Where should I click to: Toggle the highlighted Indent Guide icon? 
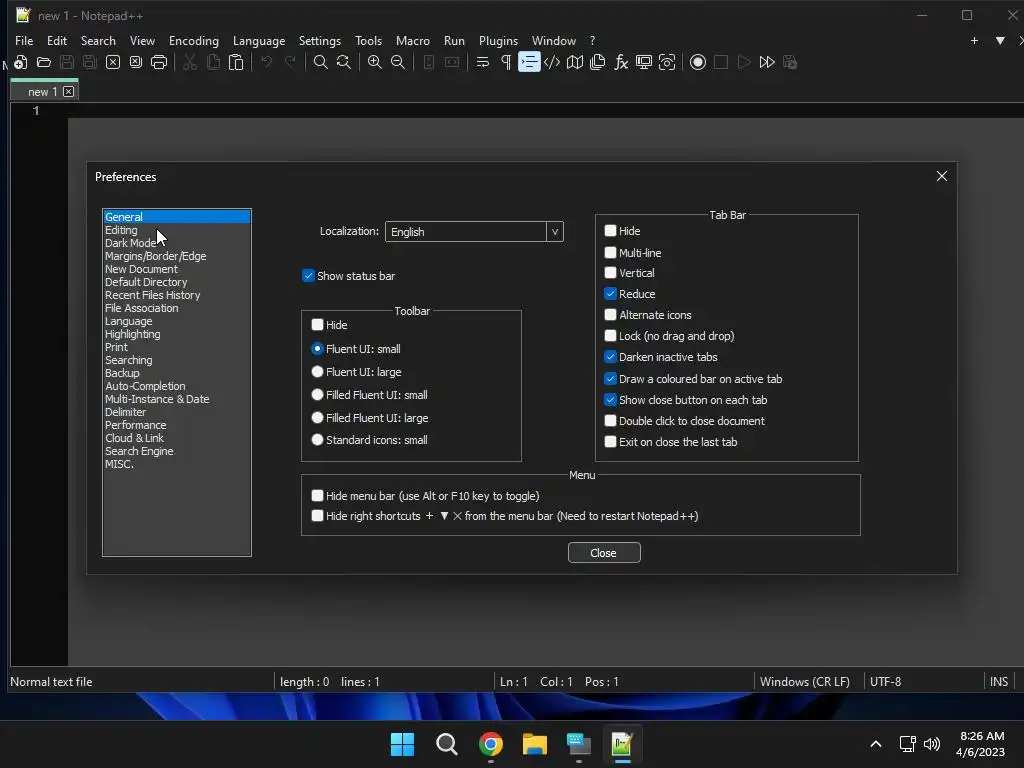[x=529, y=62]
